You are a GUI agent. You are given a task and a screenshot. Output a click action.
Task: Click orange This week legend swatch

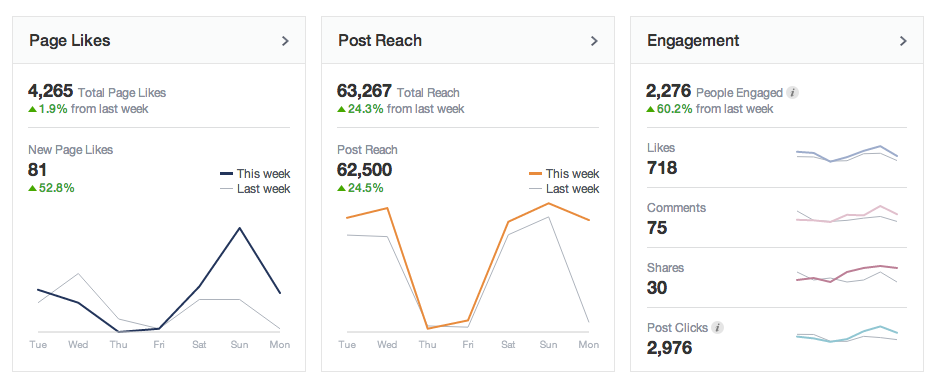[535, 174]
